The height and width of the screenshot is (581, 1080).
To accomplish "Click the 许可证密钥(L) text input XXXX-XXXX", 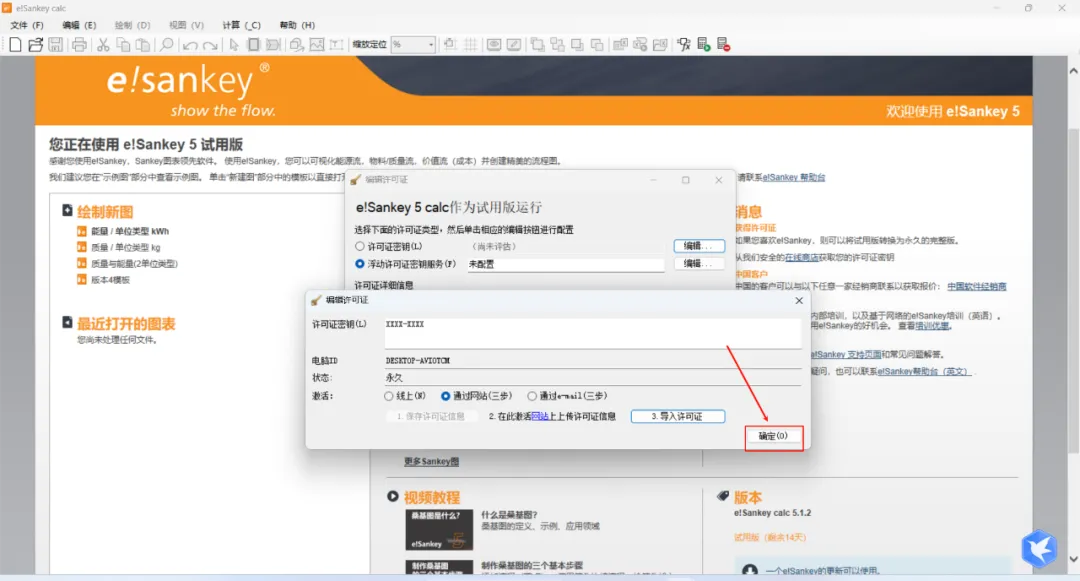I will pyautogui.click(x=593, y=332).
